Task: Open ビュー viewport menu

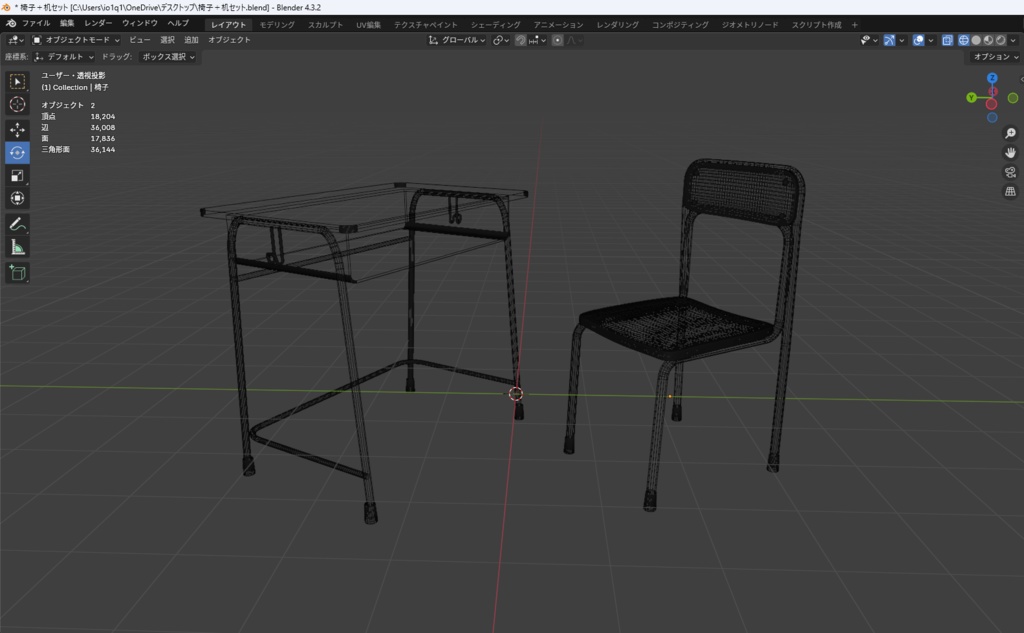Action: click(x=140, y=40)
